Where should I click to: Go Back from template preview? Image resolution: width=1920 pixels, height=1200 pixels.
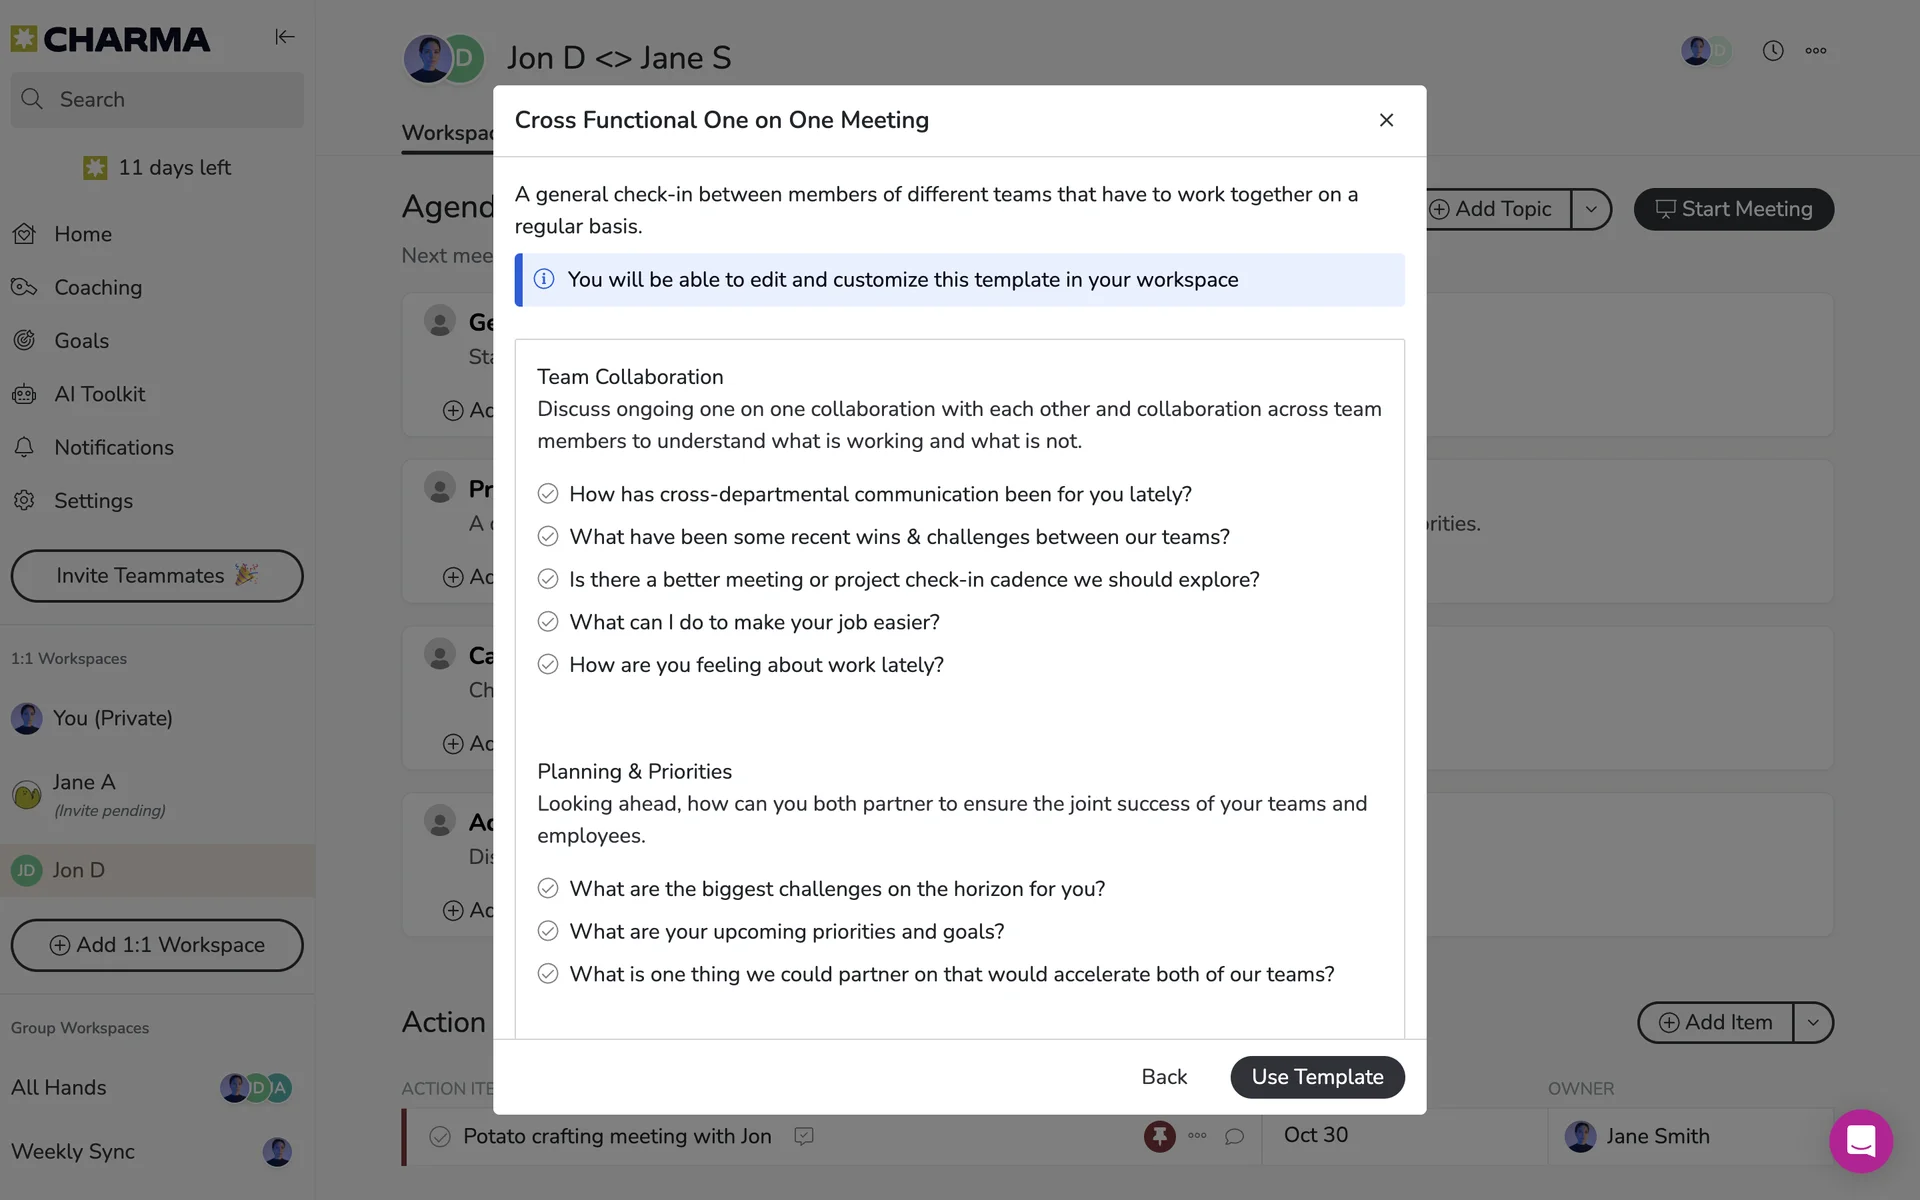[1164, 1077]
